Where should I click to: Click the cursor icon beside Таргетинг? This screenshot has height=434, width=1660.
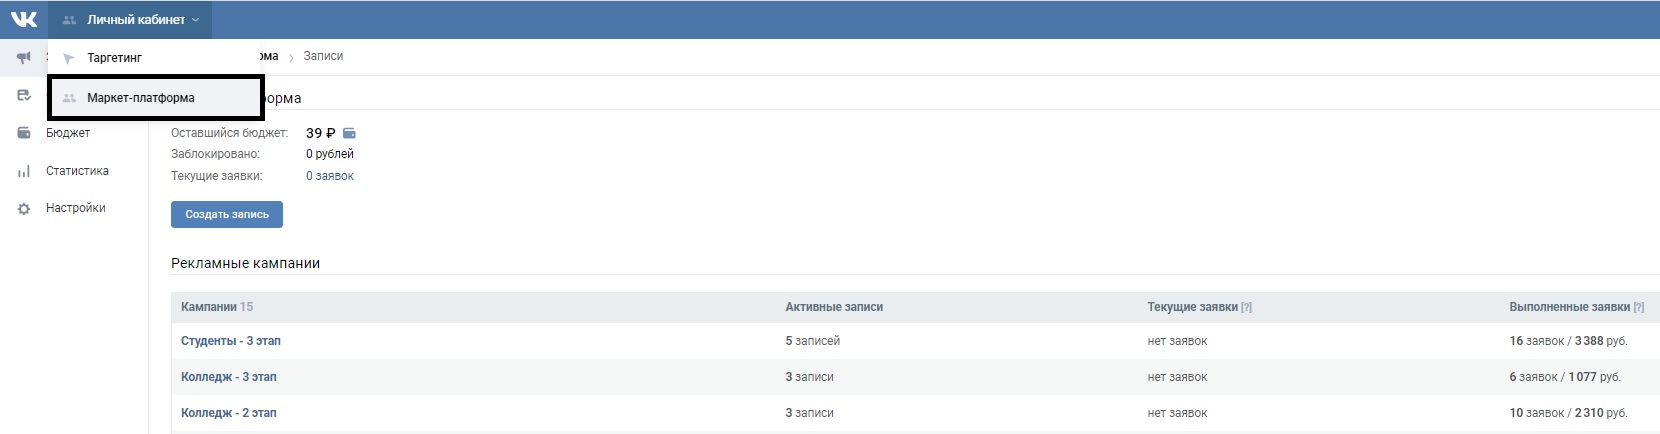tap(69, 58)
